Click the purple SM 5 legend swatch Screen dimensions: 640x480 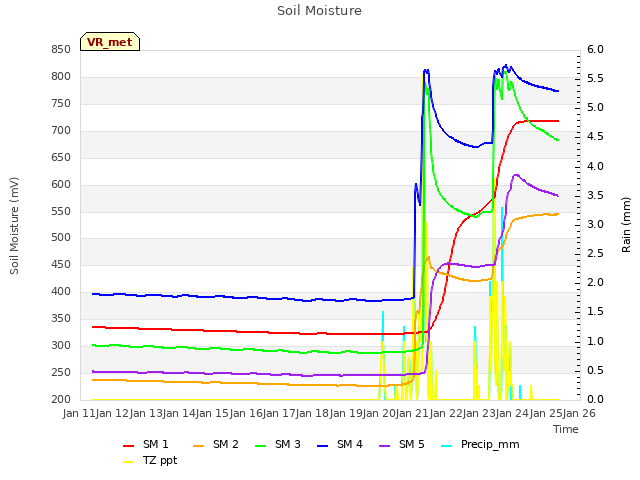(385, 446)
